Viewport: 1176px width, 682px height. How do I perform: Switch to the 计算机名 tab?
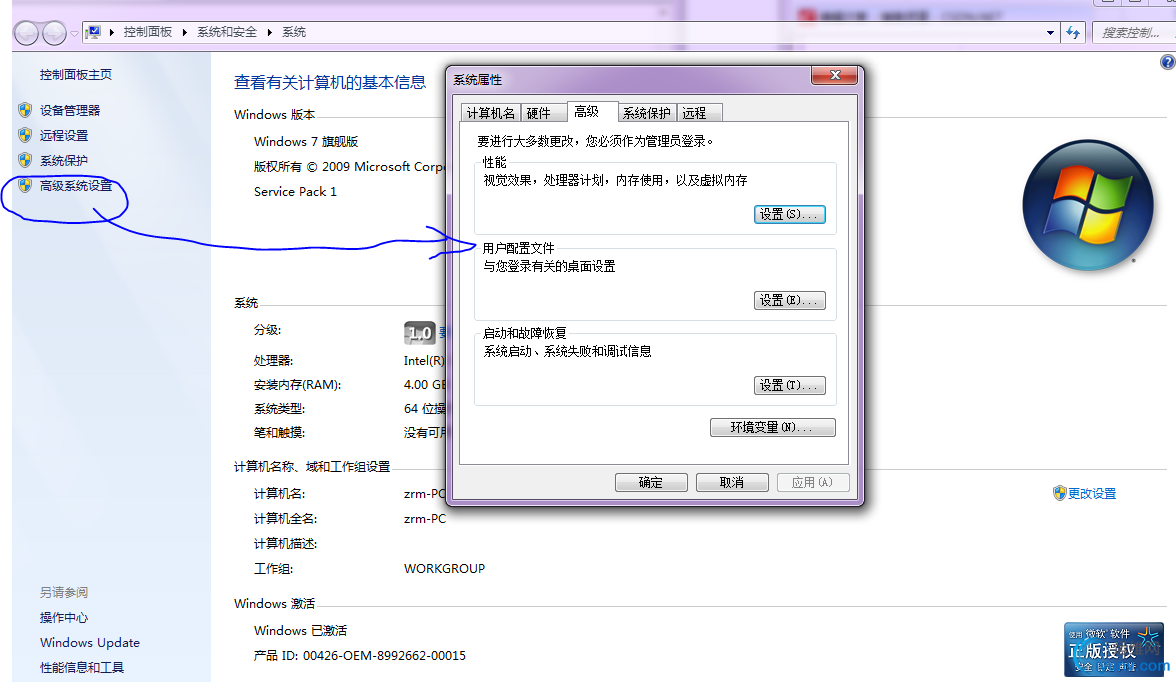coord(490,113)
